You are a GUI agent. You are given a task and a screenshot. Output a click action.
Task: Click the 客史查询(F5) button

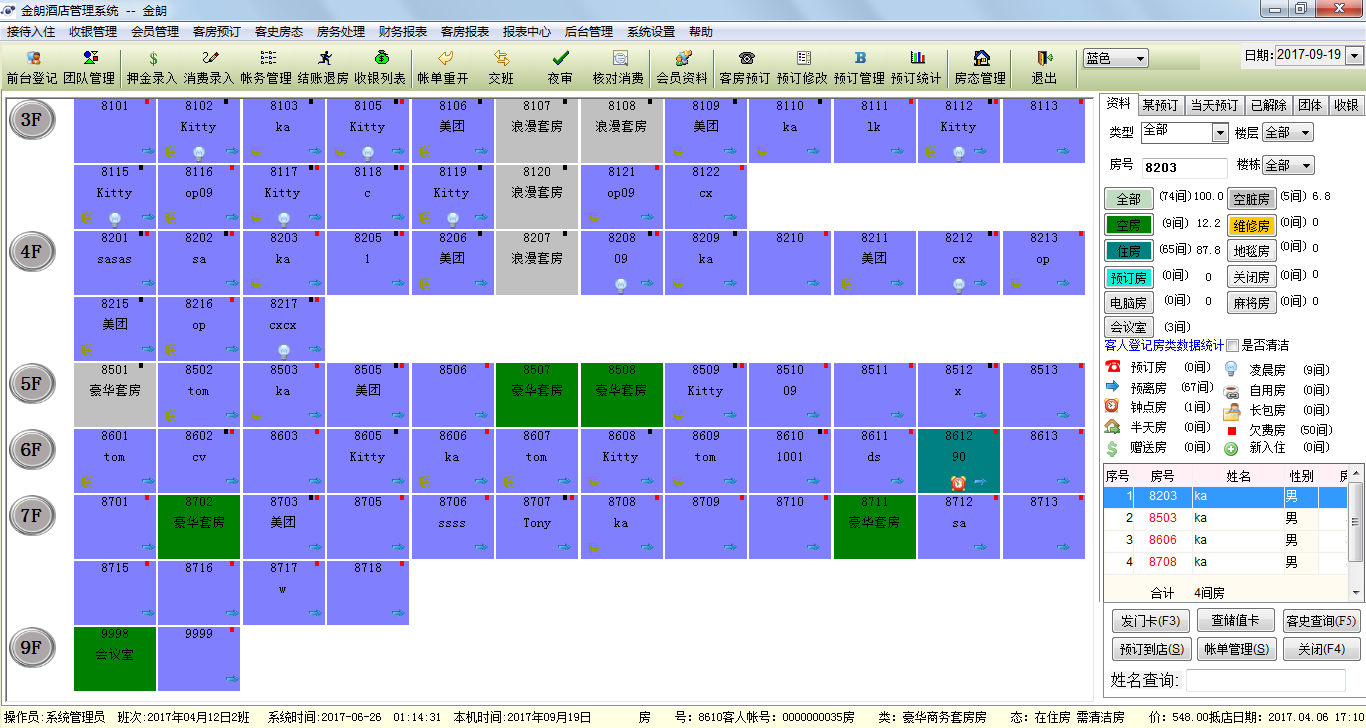pyautogui.click(x=1322, y=621)
